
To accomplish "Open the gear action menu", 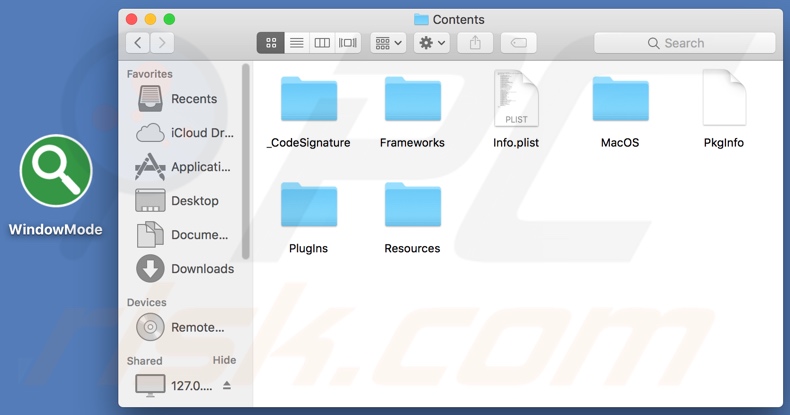I will (x=432, y=43).
